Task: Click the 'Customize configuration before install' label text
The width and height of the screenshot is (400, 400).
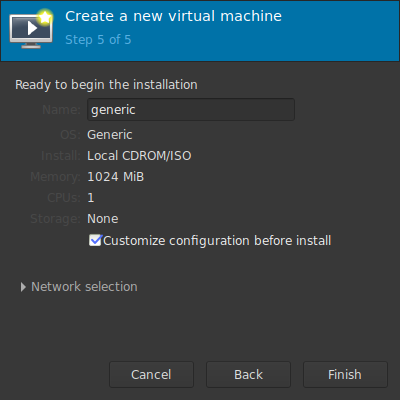Action: 217,241
